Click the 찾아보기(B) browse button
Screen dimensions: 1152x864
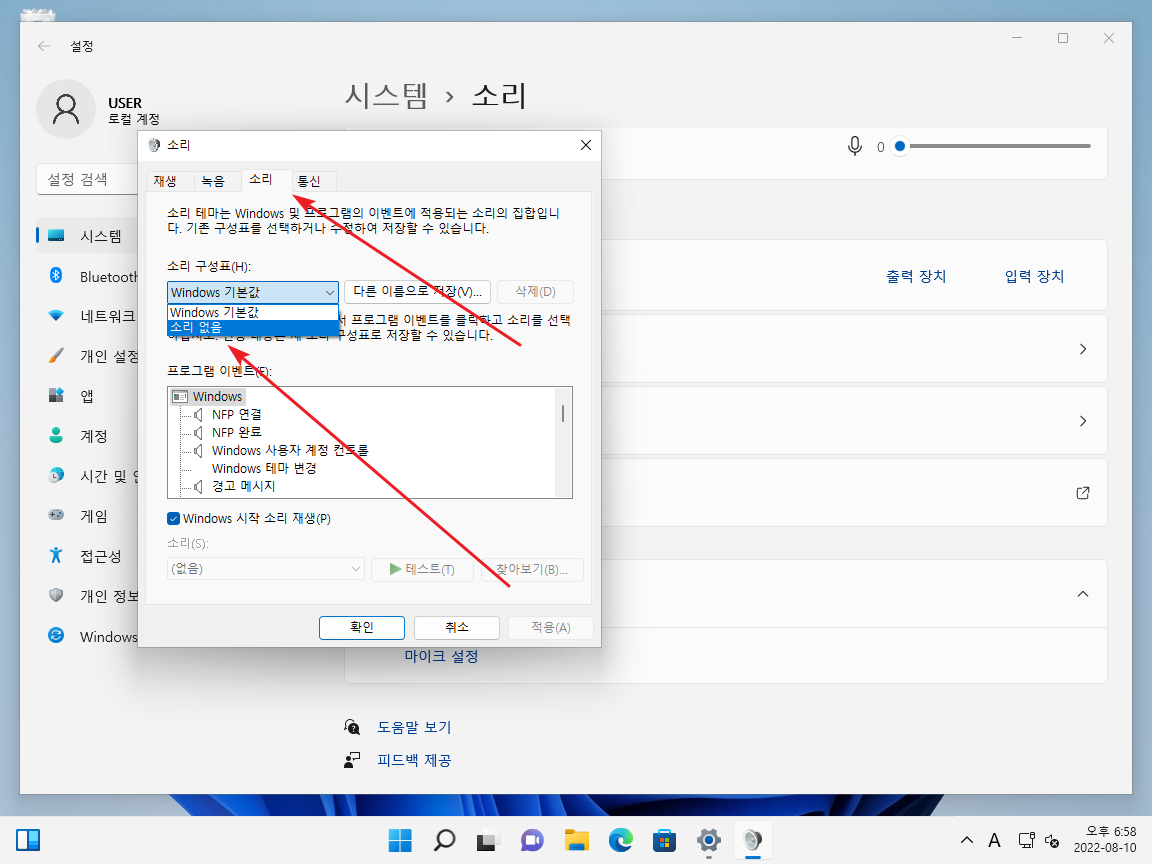(x=532, y=569)
